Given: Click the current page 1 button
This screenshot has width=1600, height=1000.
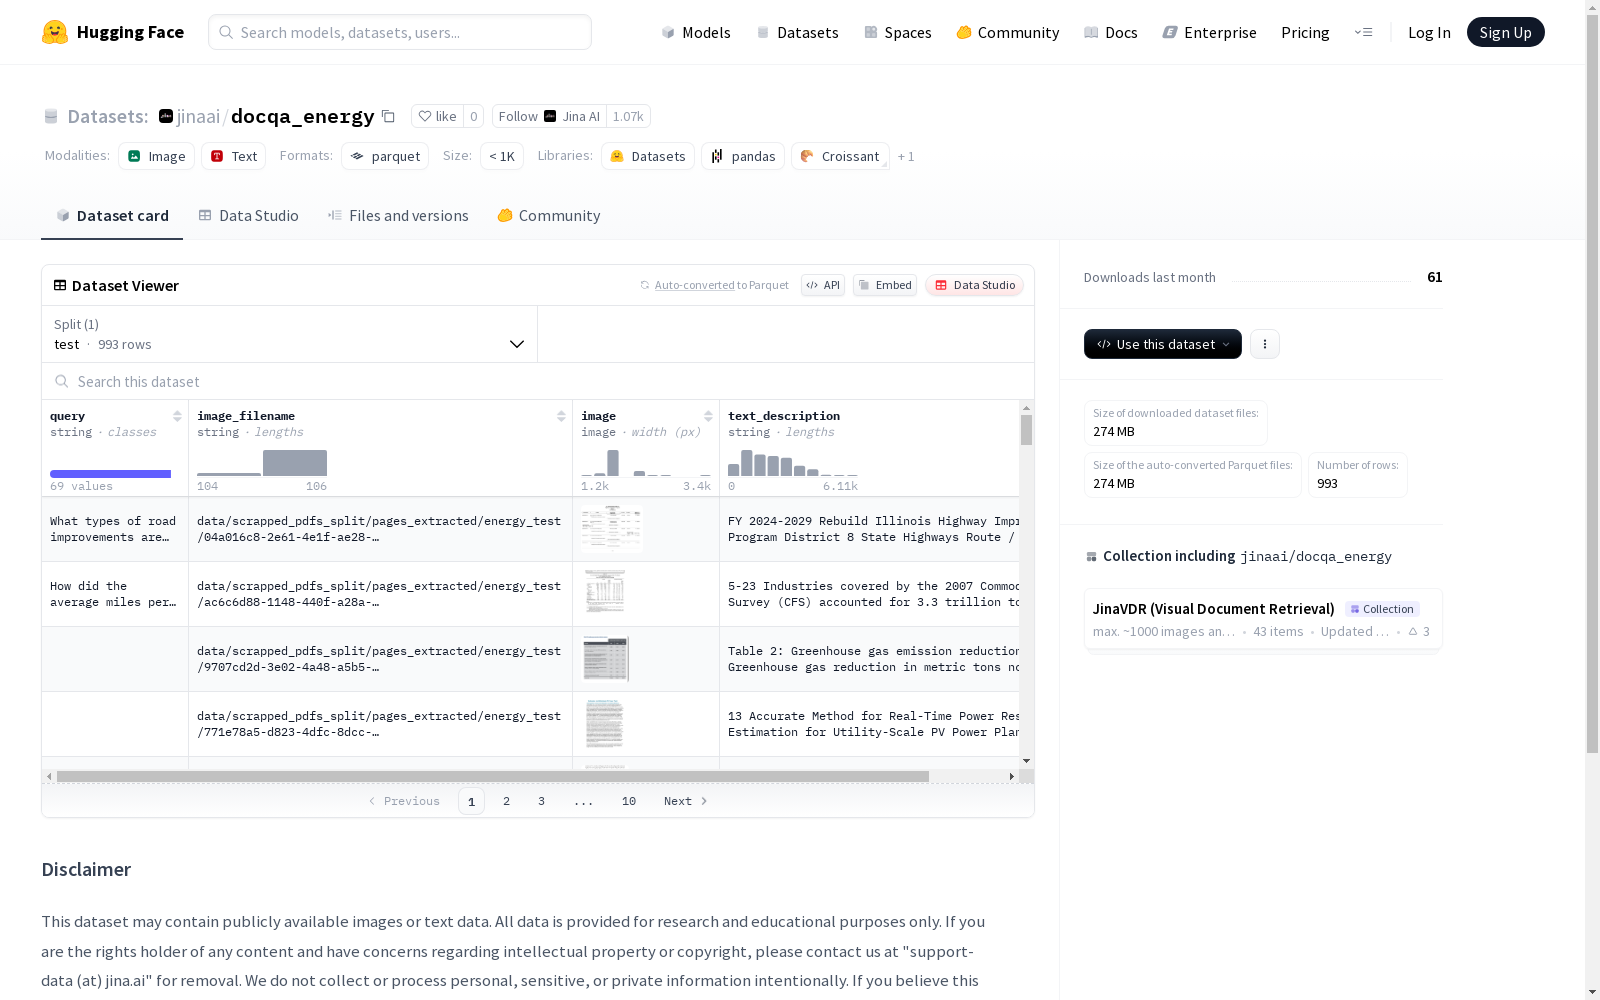Looking at the screenshot, I should tap(471, 801).
